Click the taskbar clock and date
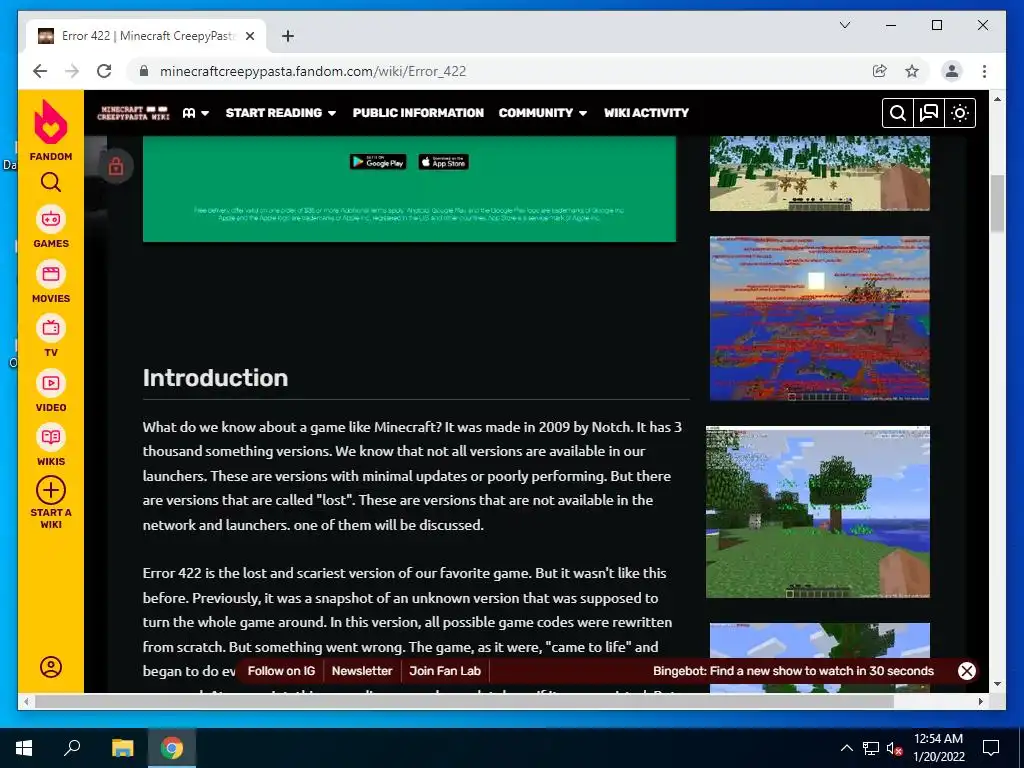Image resolution: width=1024 pixels, height=768 pixels. [x=938, y=748]
